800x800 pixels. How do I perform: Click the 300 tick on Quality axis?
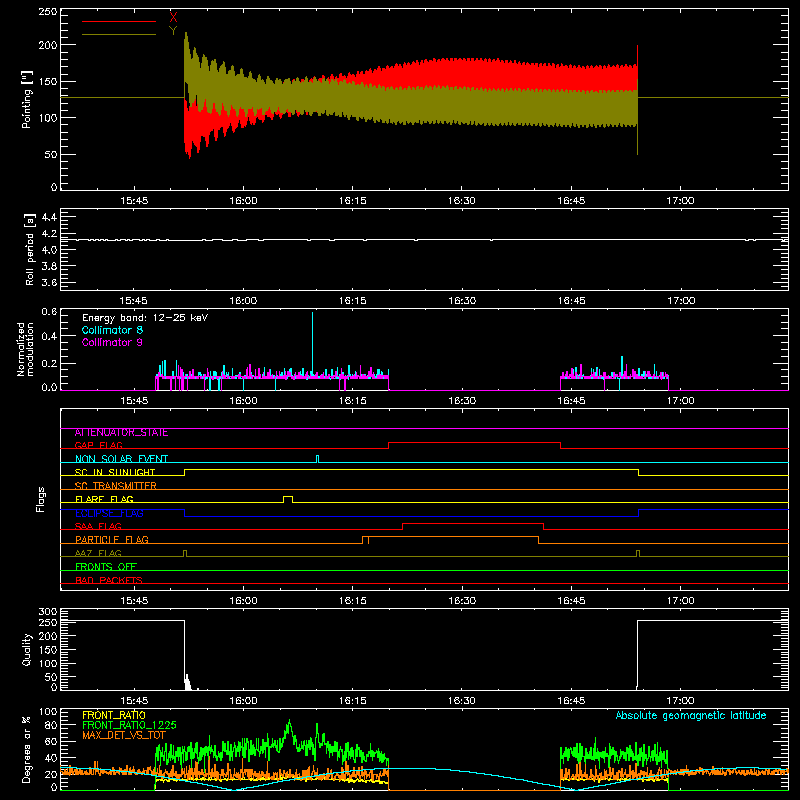[x=48, y=612]
